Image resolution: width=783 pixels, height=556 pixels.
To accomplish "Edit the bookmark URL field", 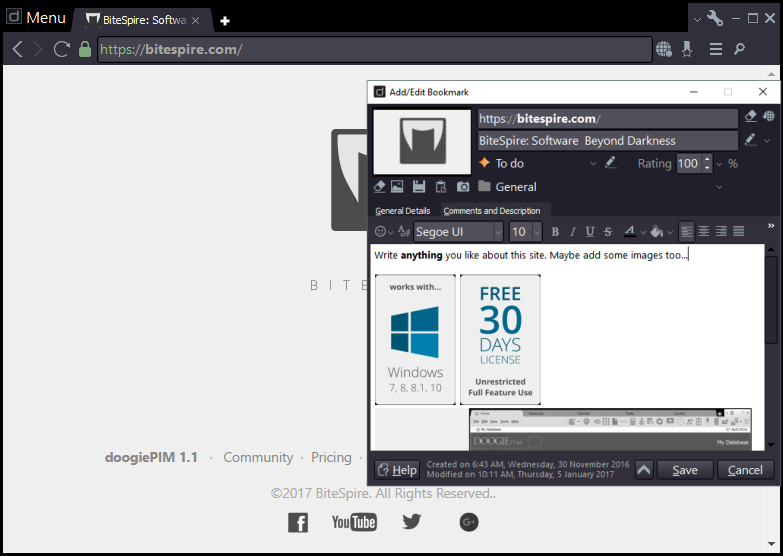I will [x=608, y=118].
